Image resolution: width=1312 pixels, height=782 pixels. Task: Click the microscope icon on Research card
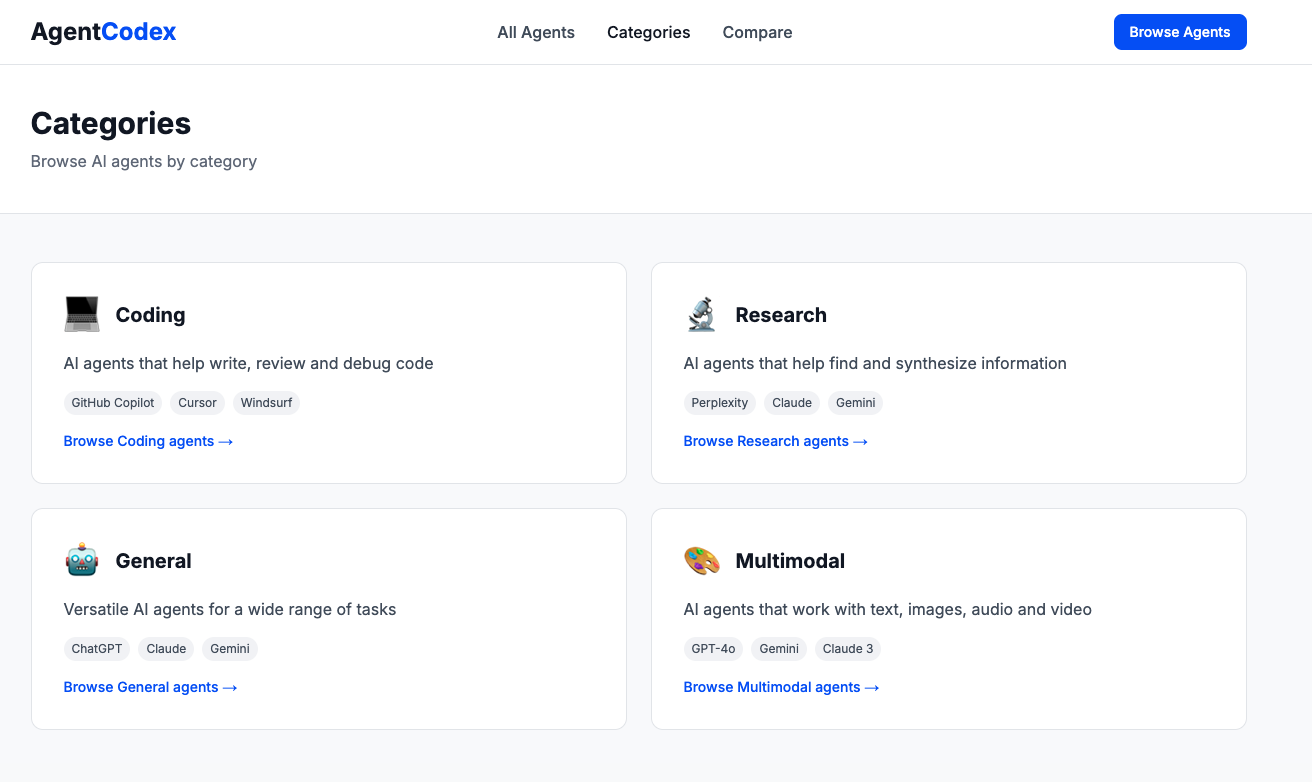pyautogui.click(x=701, y=313)
